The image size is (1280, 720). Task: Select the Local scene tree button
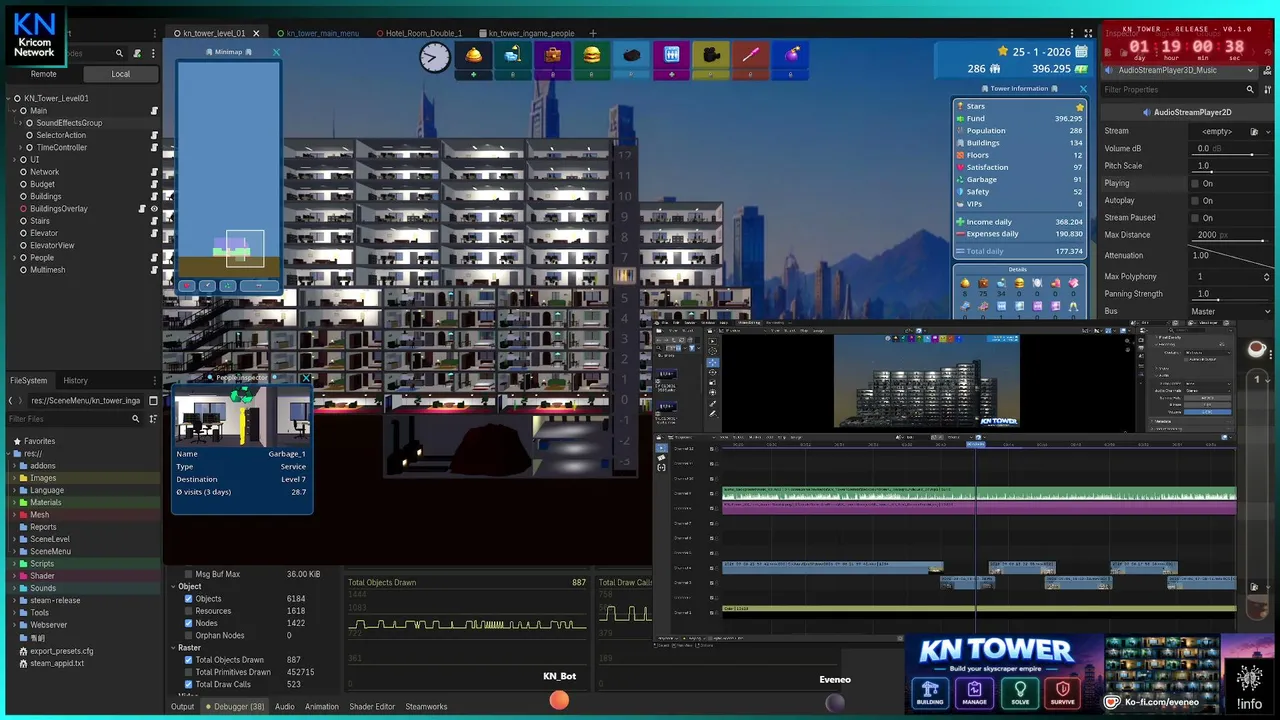(x=120, y=74)
